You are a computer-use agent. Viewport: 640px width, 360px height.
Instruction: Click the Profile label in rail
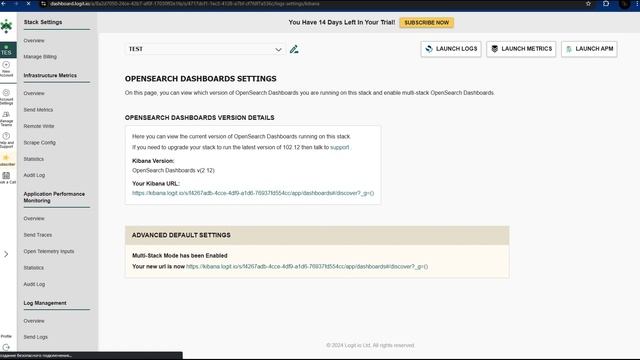click(6, 336)
